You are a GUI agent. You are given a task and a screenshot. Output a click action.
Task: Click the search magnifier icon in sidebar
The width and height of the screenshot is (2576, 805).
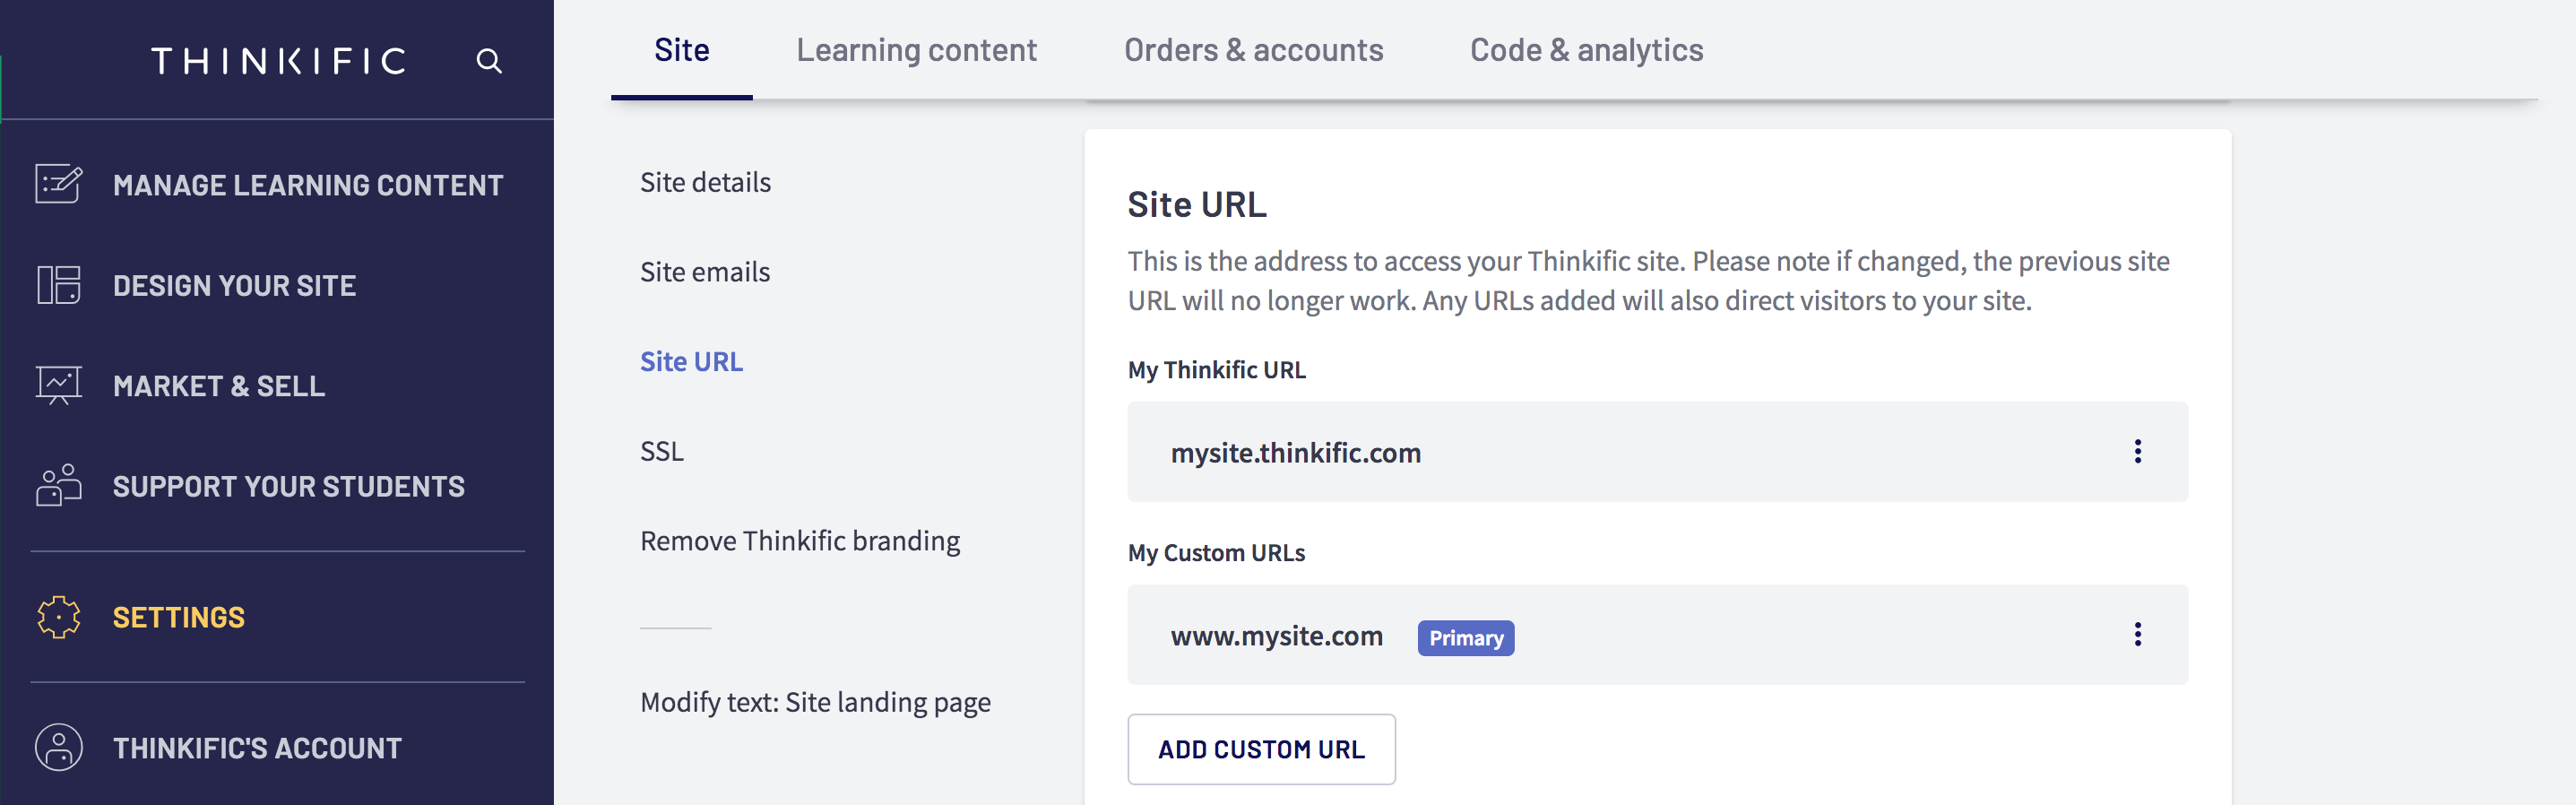[x=489, y=61]
